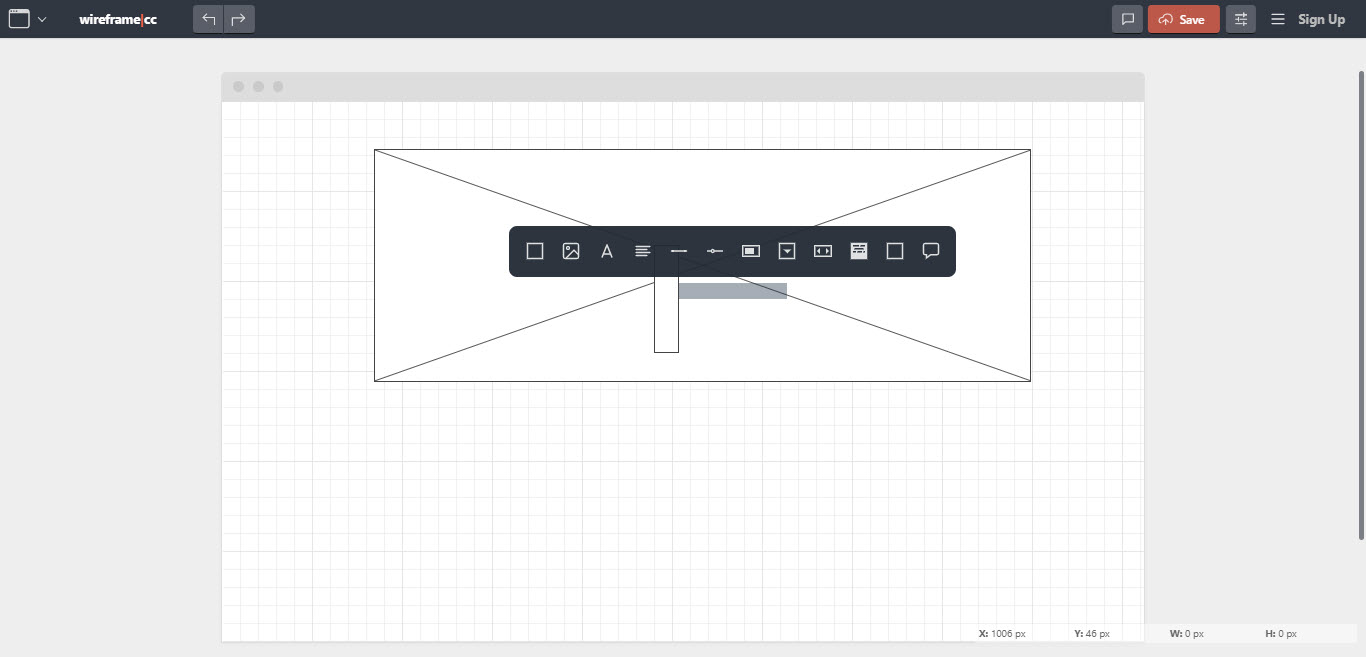Screen dimensions: 1366x657
Task: Open the viewport size dropdown
Action: click(28, 18)
